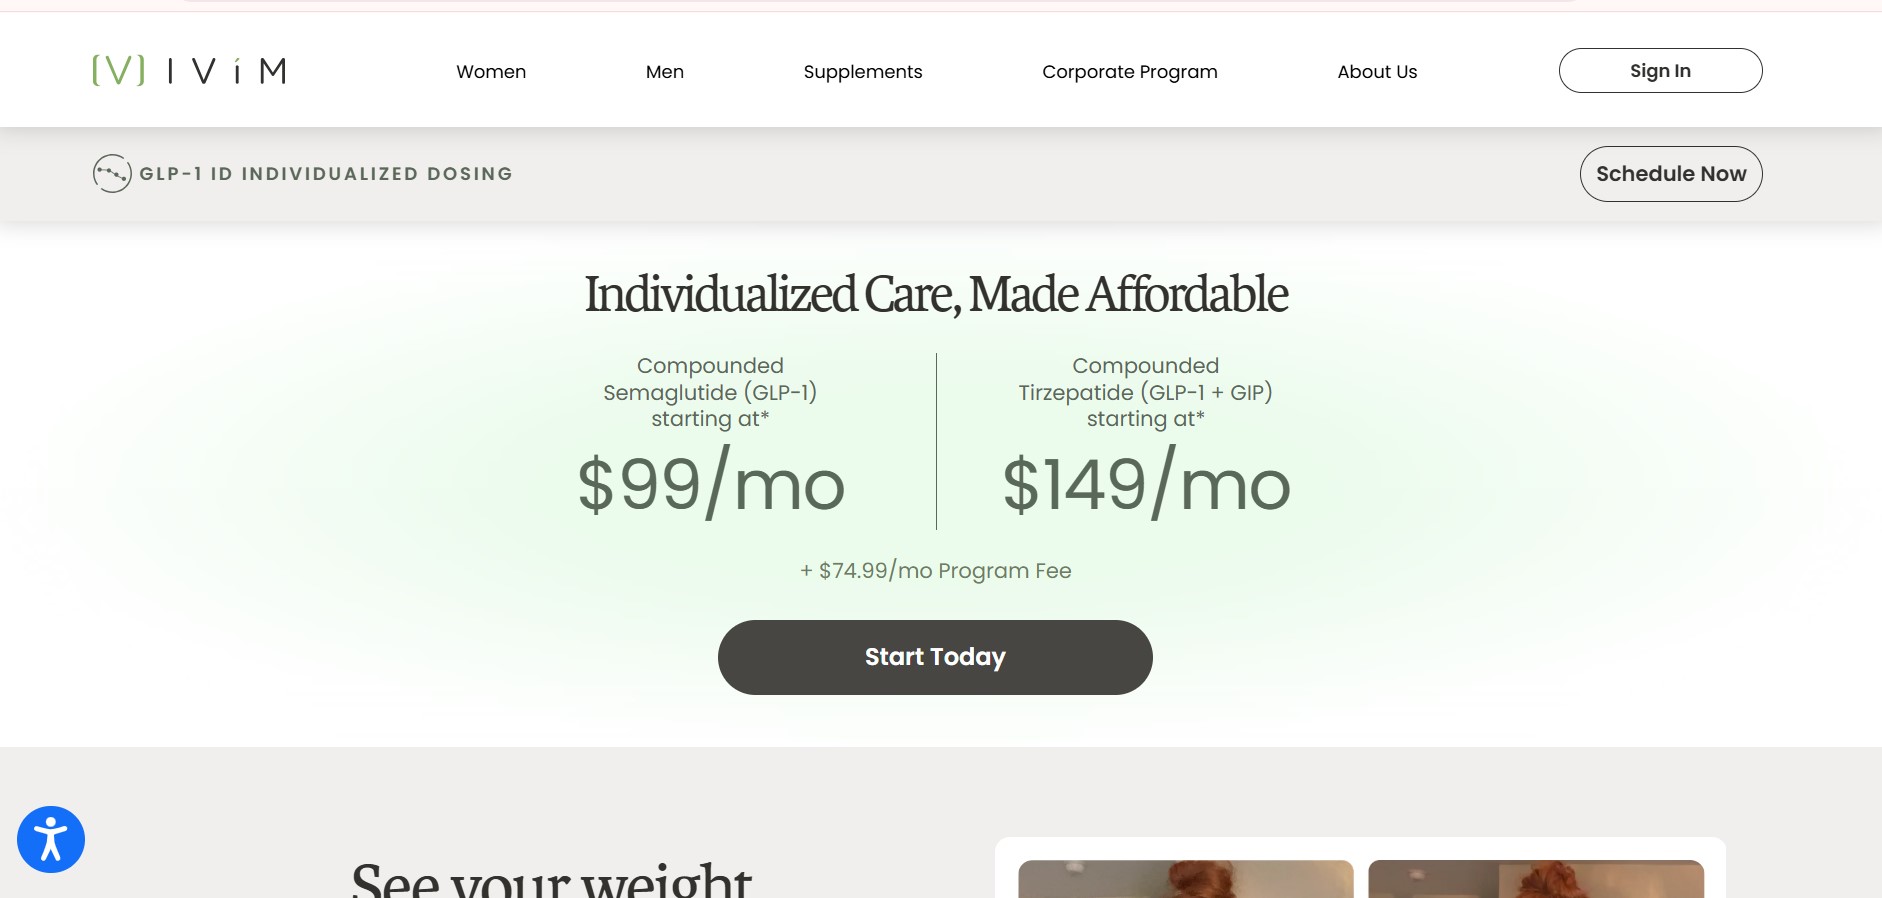This screenshot has height=898, width=1882.
Task: Click the Compounded Semaglutide (GLP-1) description
Action: pos(710,392)
